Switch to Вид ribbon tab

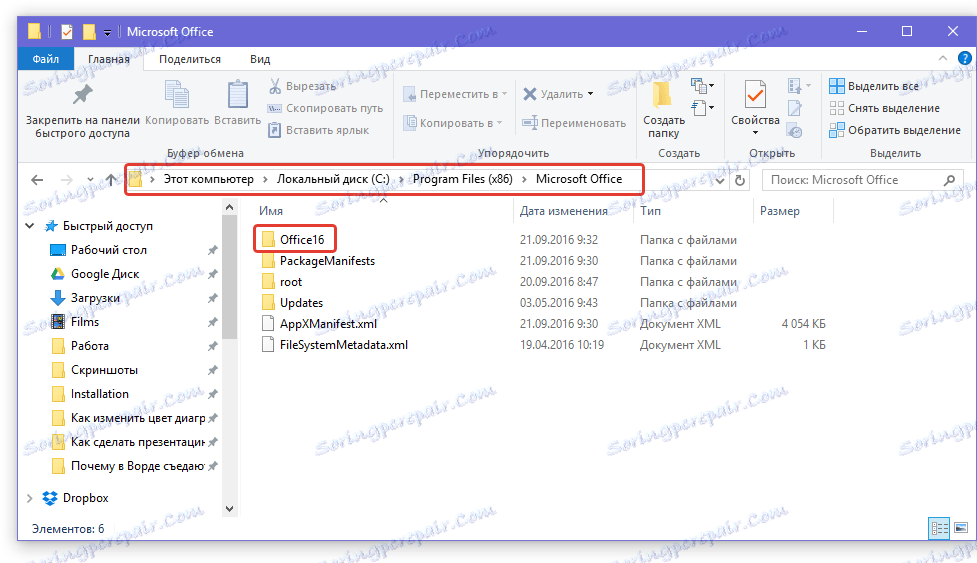260,59
